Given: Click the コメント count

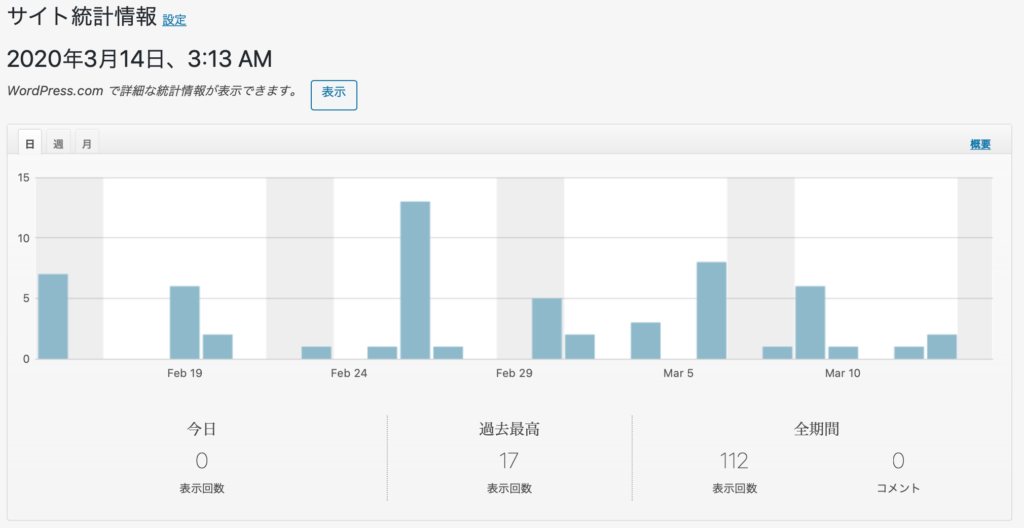Looking at the screenshot, I should tap(897, 461).
